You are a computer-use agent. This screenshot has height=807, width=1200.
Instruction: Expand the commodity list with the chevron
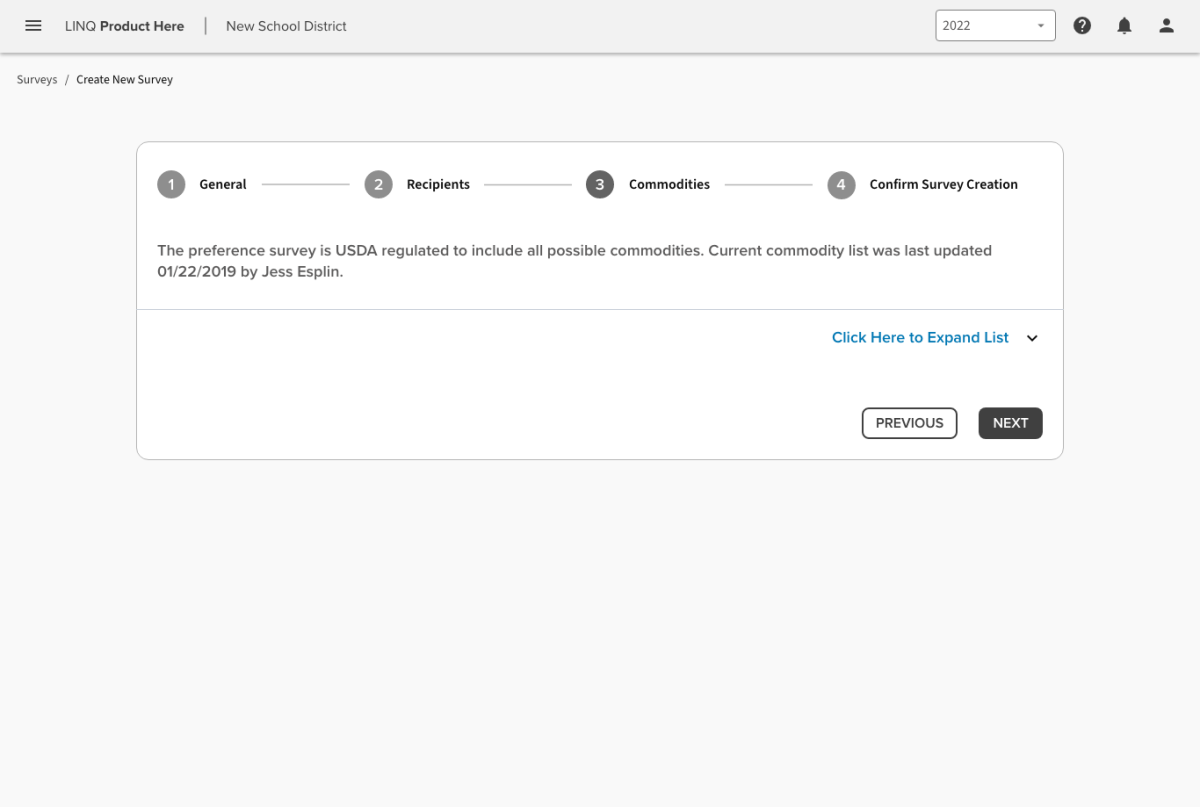tap(1032, 338)
